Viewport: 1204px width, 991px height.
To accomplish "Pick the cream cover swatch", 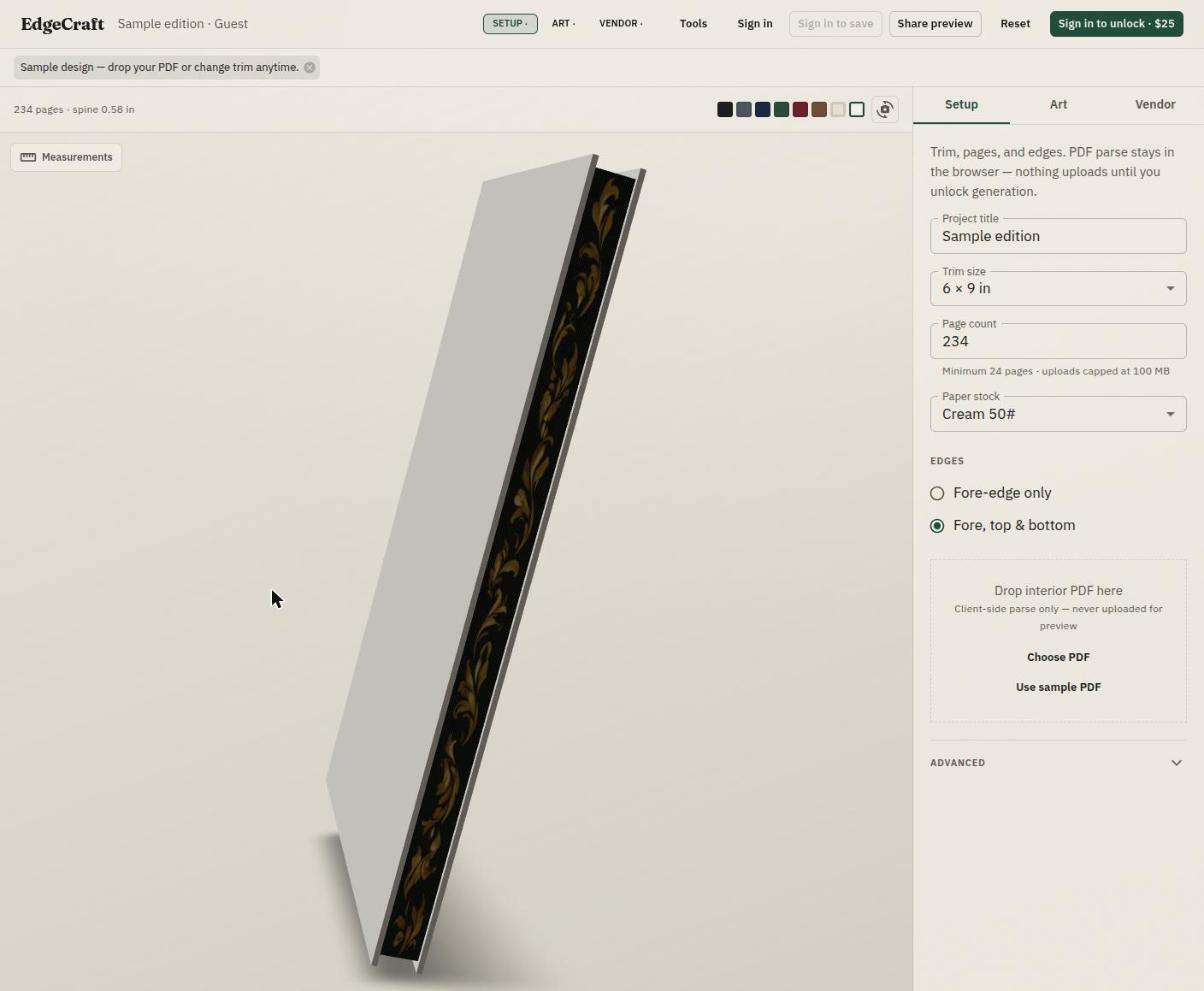I will click(x=838, y=110).
